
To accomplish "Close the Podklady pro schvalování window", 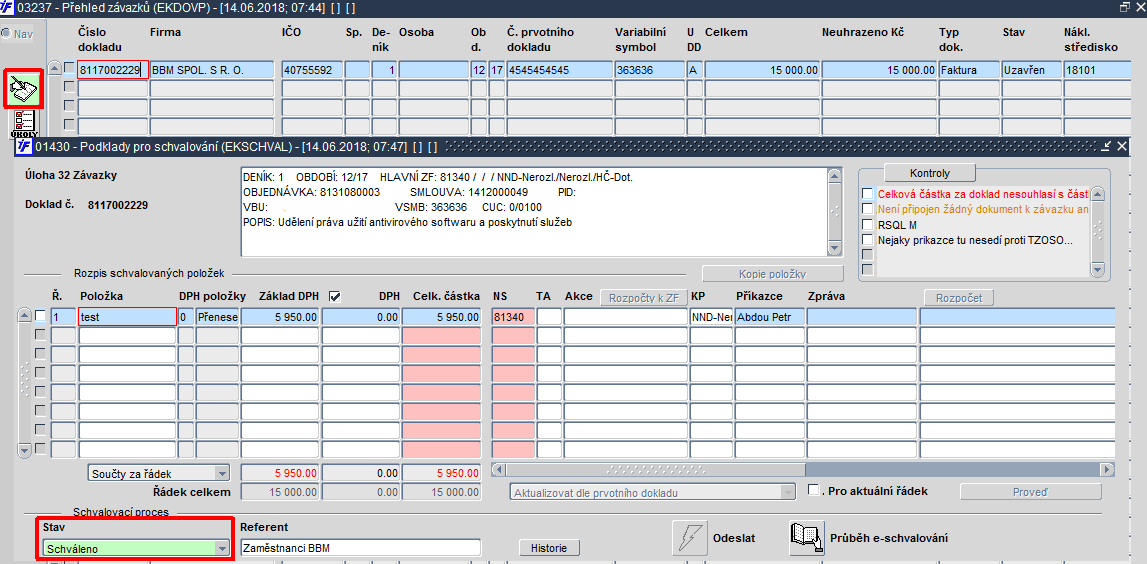I will coord(1123,146).
